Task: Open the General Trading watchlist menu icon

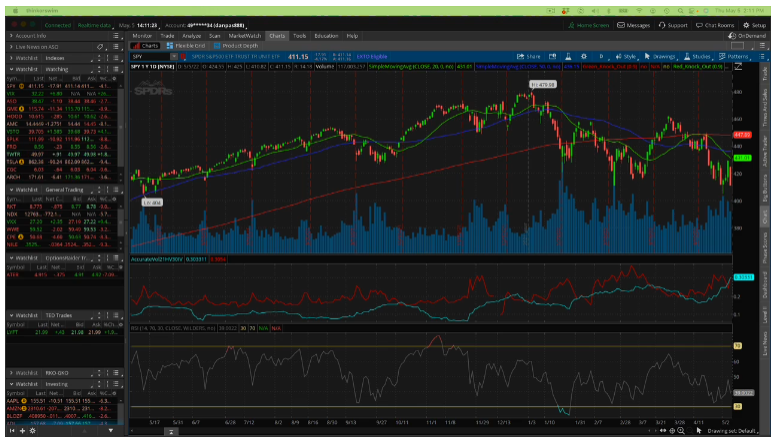Action: pyautogui.click(x=116, y=190)
